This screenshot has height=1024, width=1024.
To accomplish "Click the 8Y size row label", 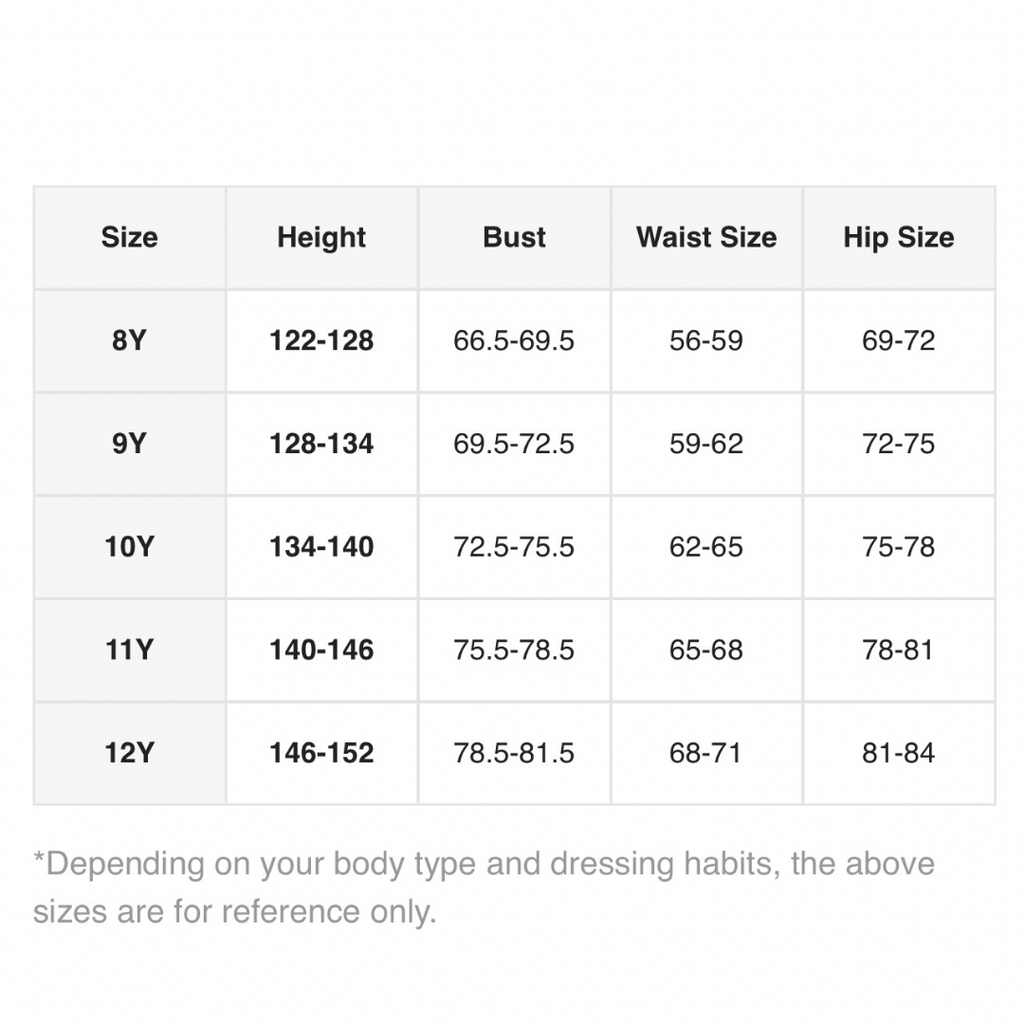I will pos(129,341).
